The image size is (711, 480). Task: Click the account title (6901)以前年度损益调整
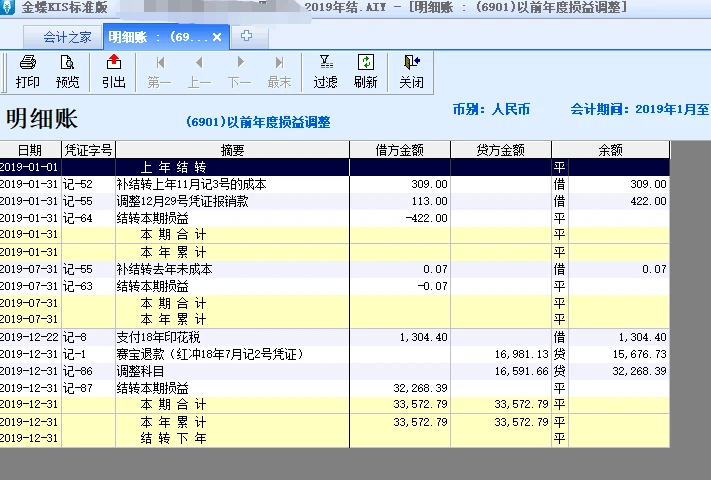tap(258, 122)
